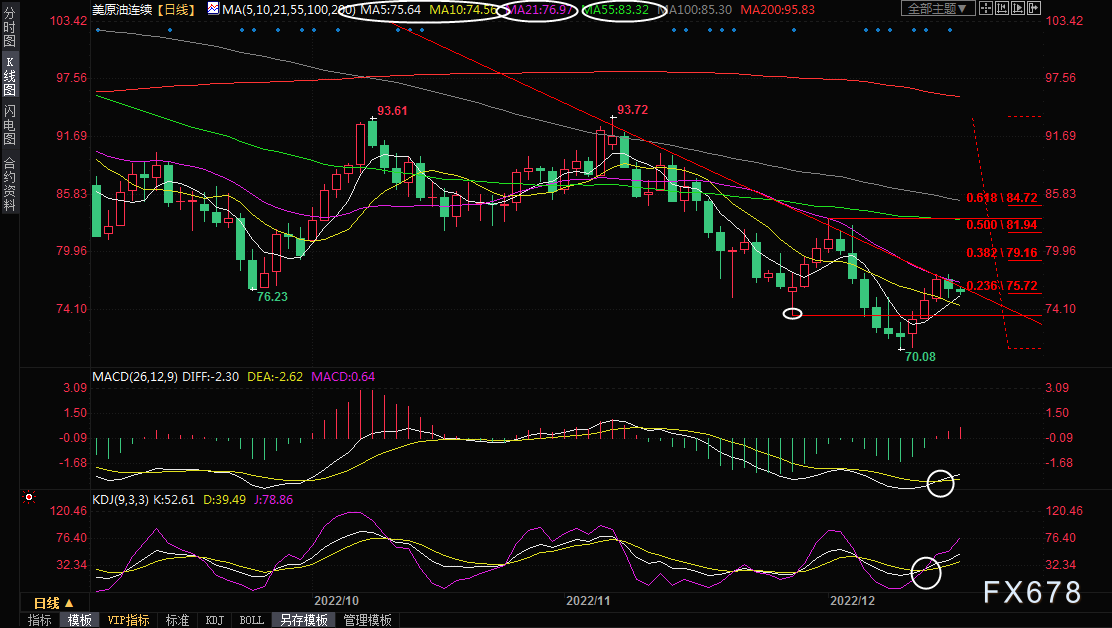Image resolution: width=1112 pixels, height=628 pixels.
Task: Click the 93.72 high price label
Action: (633, 110)
